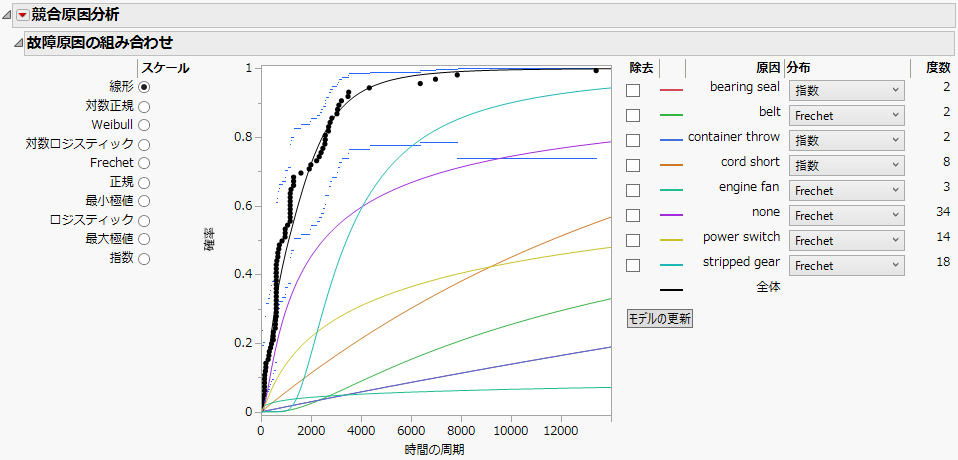Open the red triangle menu for 競合原因分析
This screenshot has width=958, height=460.
(x=23, y=15)
